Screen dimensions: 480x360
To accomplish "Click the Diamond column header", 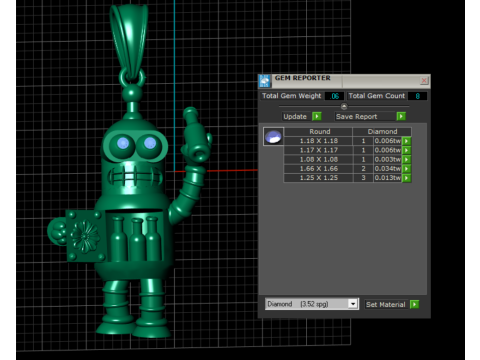I will point(382,132).
